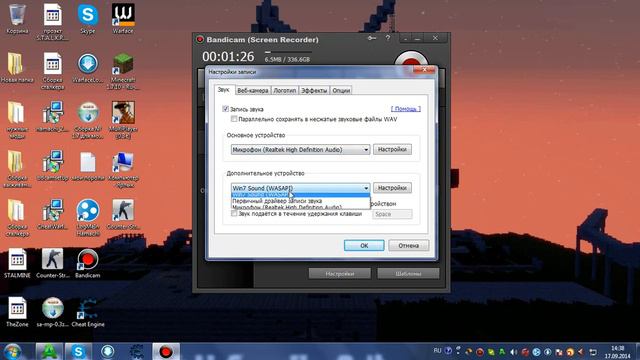Switch to the Опции tab

click(x=341, y=91)
